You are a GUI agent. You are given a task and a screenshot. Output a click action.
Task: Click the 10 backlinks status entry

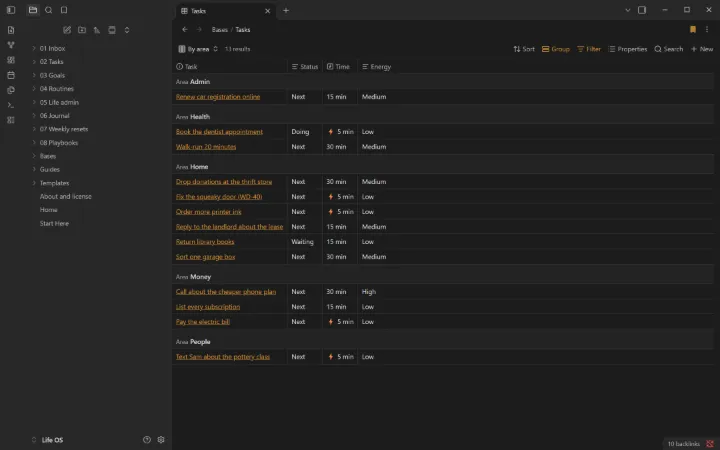[683, 444]
